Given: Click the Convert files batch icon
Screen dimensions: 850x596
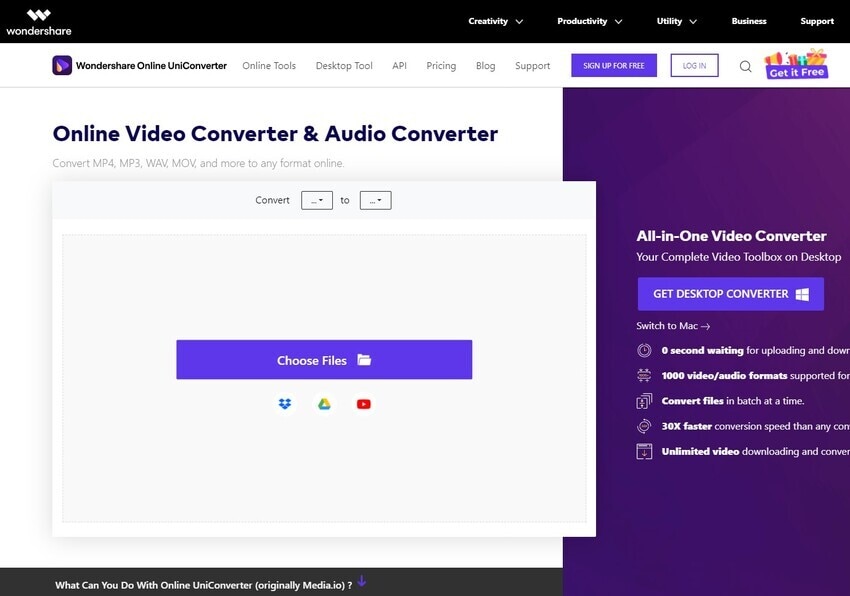Looking at the screenshot, I should click(644, 401).
